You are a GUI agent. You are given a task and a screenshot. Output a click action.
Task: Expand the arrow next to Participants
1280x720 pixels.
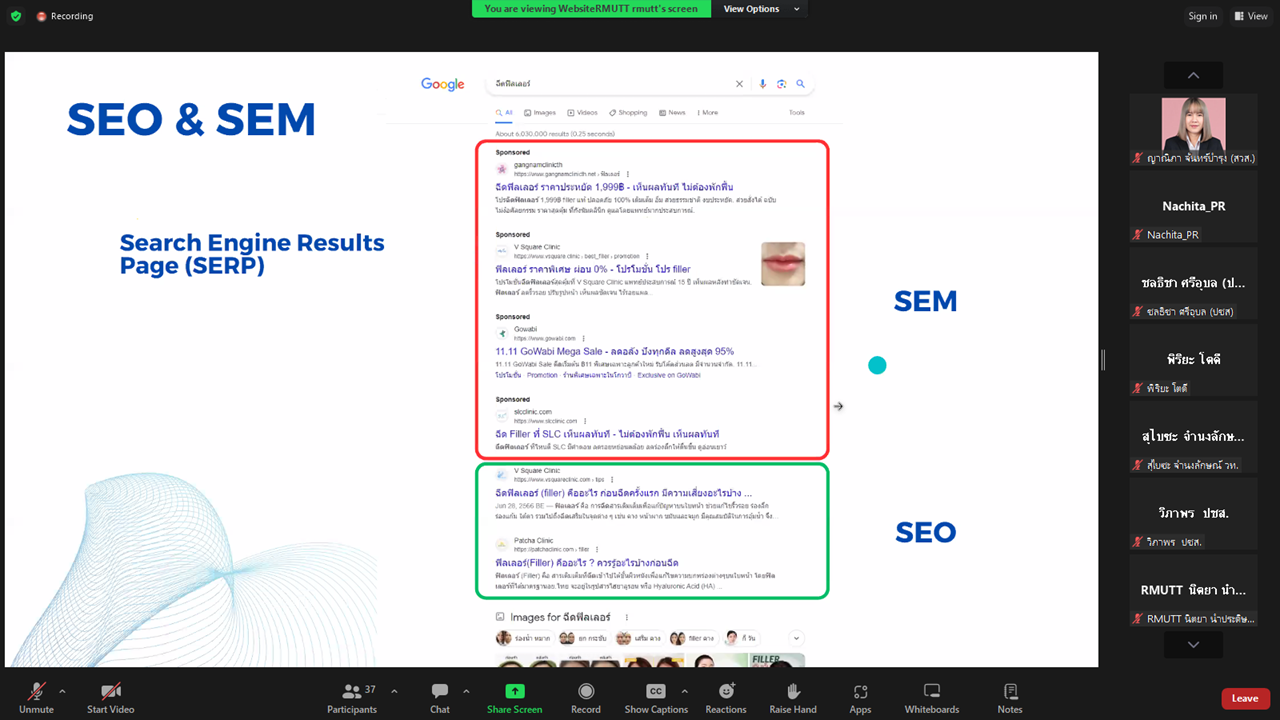pyautogui.click(x=394, y=691)
